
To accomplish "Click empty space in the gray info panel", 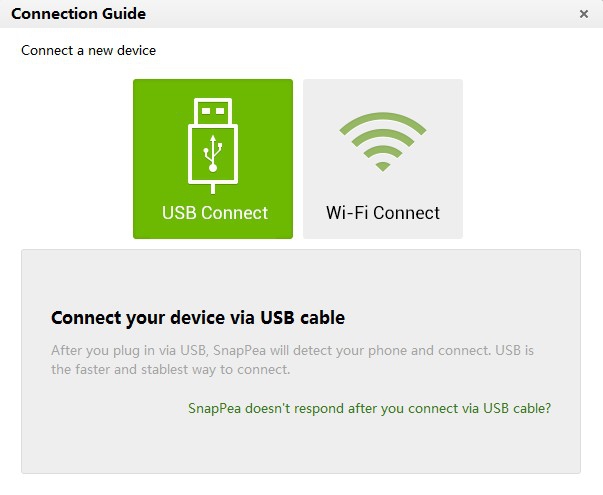I will coord(300,445).
